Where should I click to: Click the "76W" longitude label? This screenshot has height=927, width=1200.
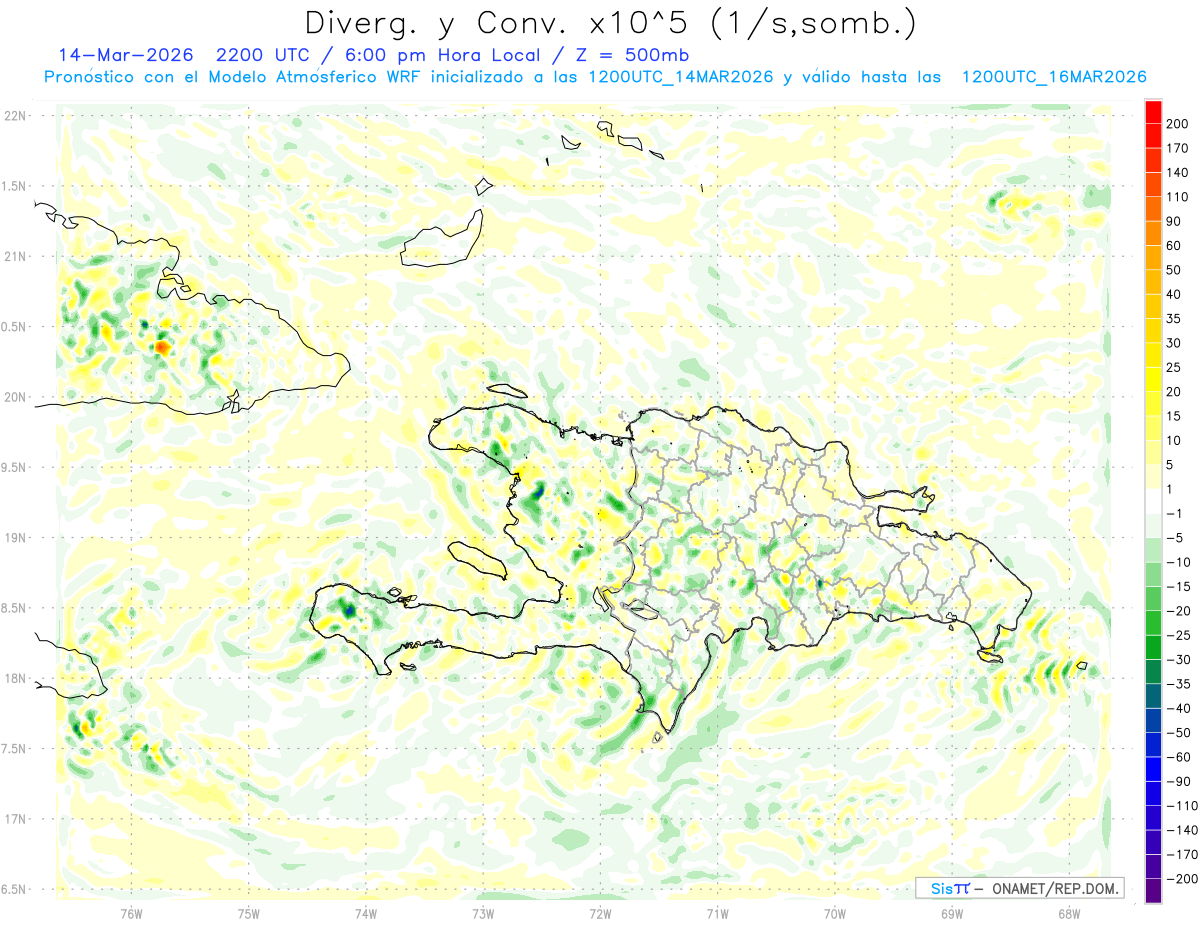coord(131,914)
